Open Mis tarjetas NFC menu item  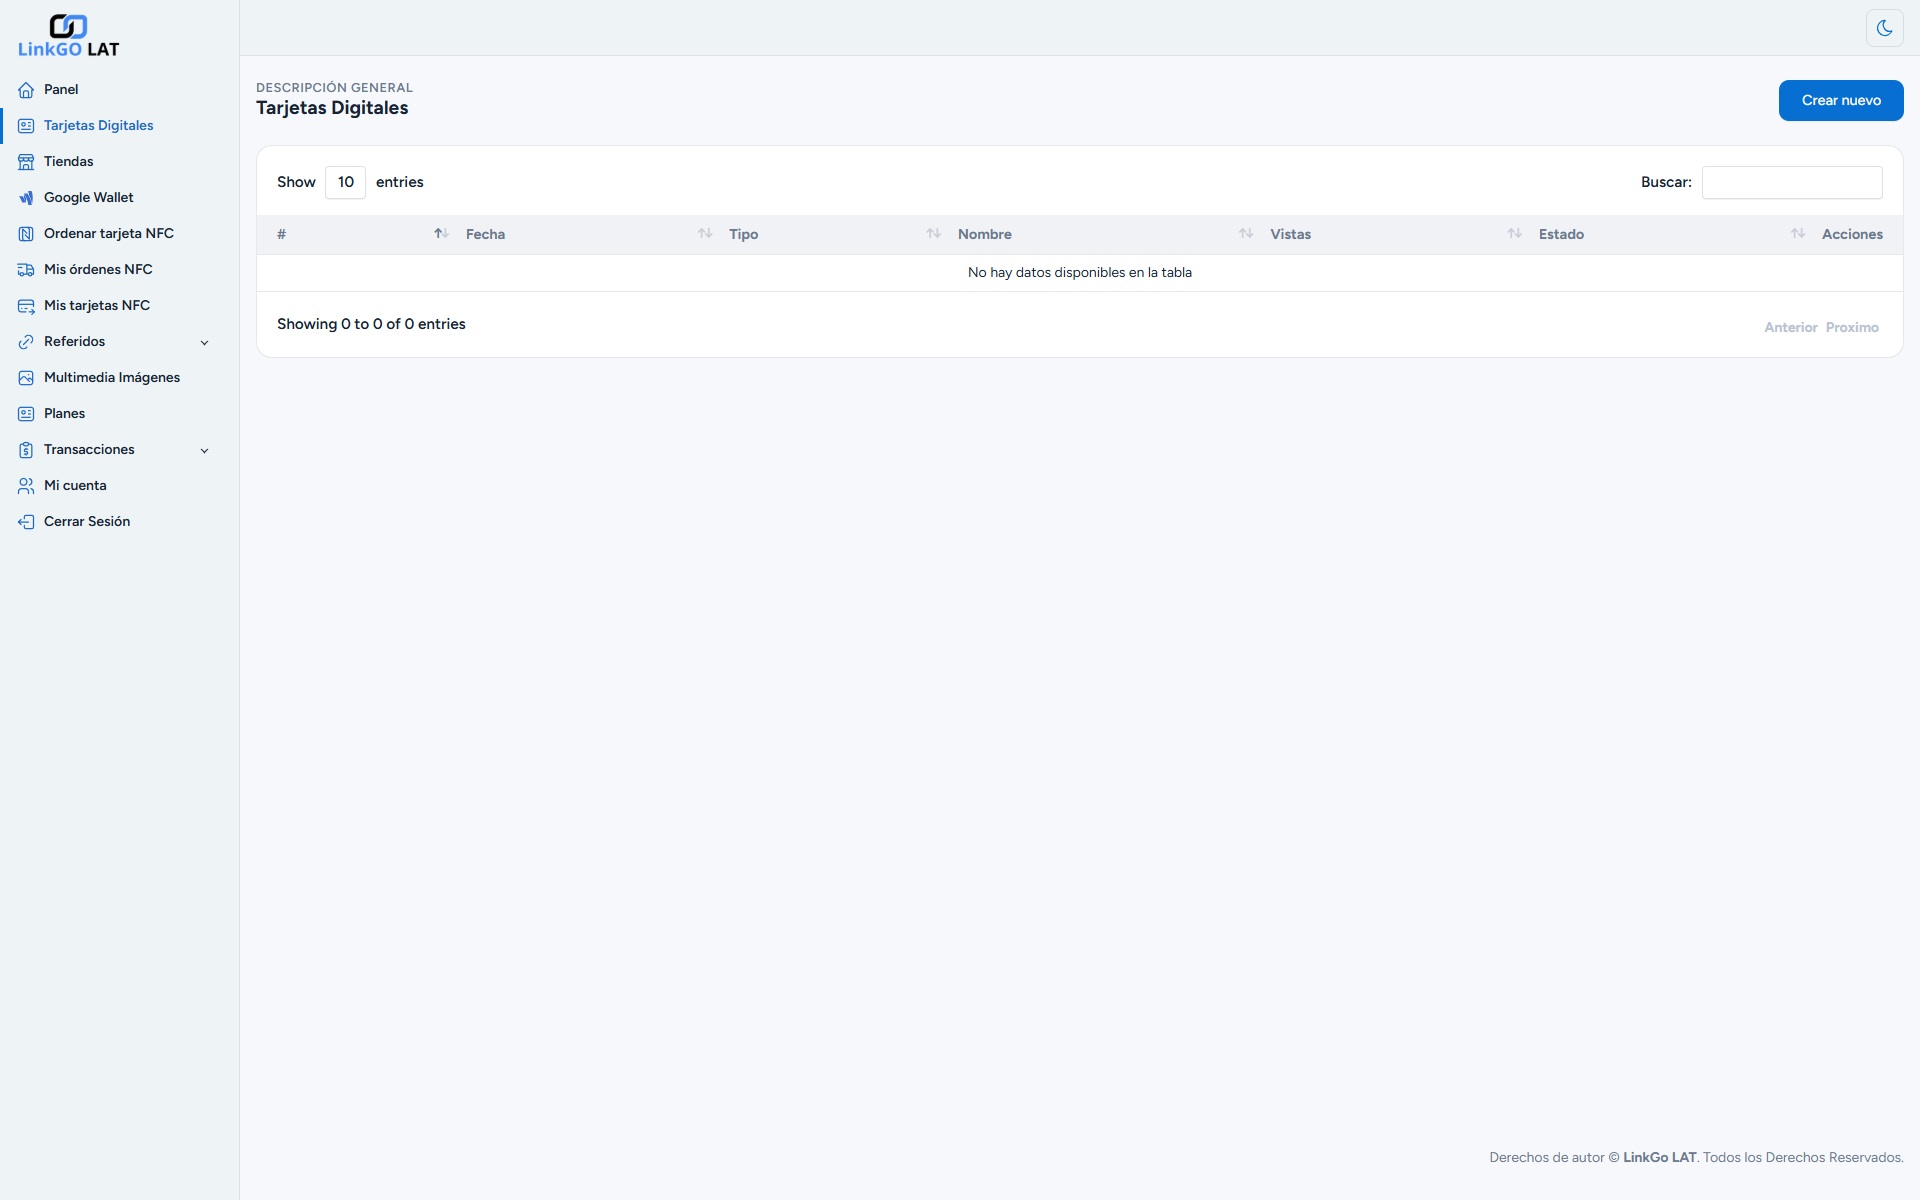tap(96, 306)
